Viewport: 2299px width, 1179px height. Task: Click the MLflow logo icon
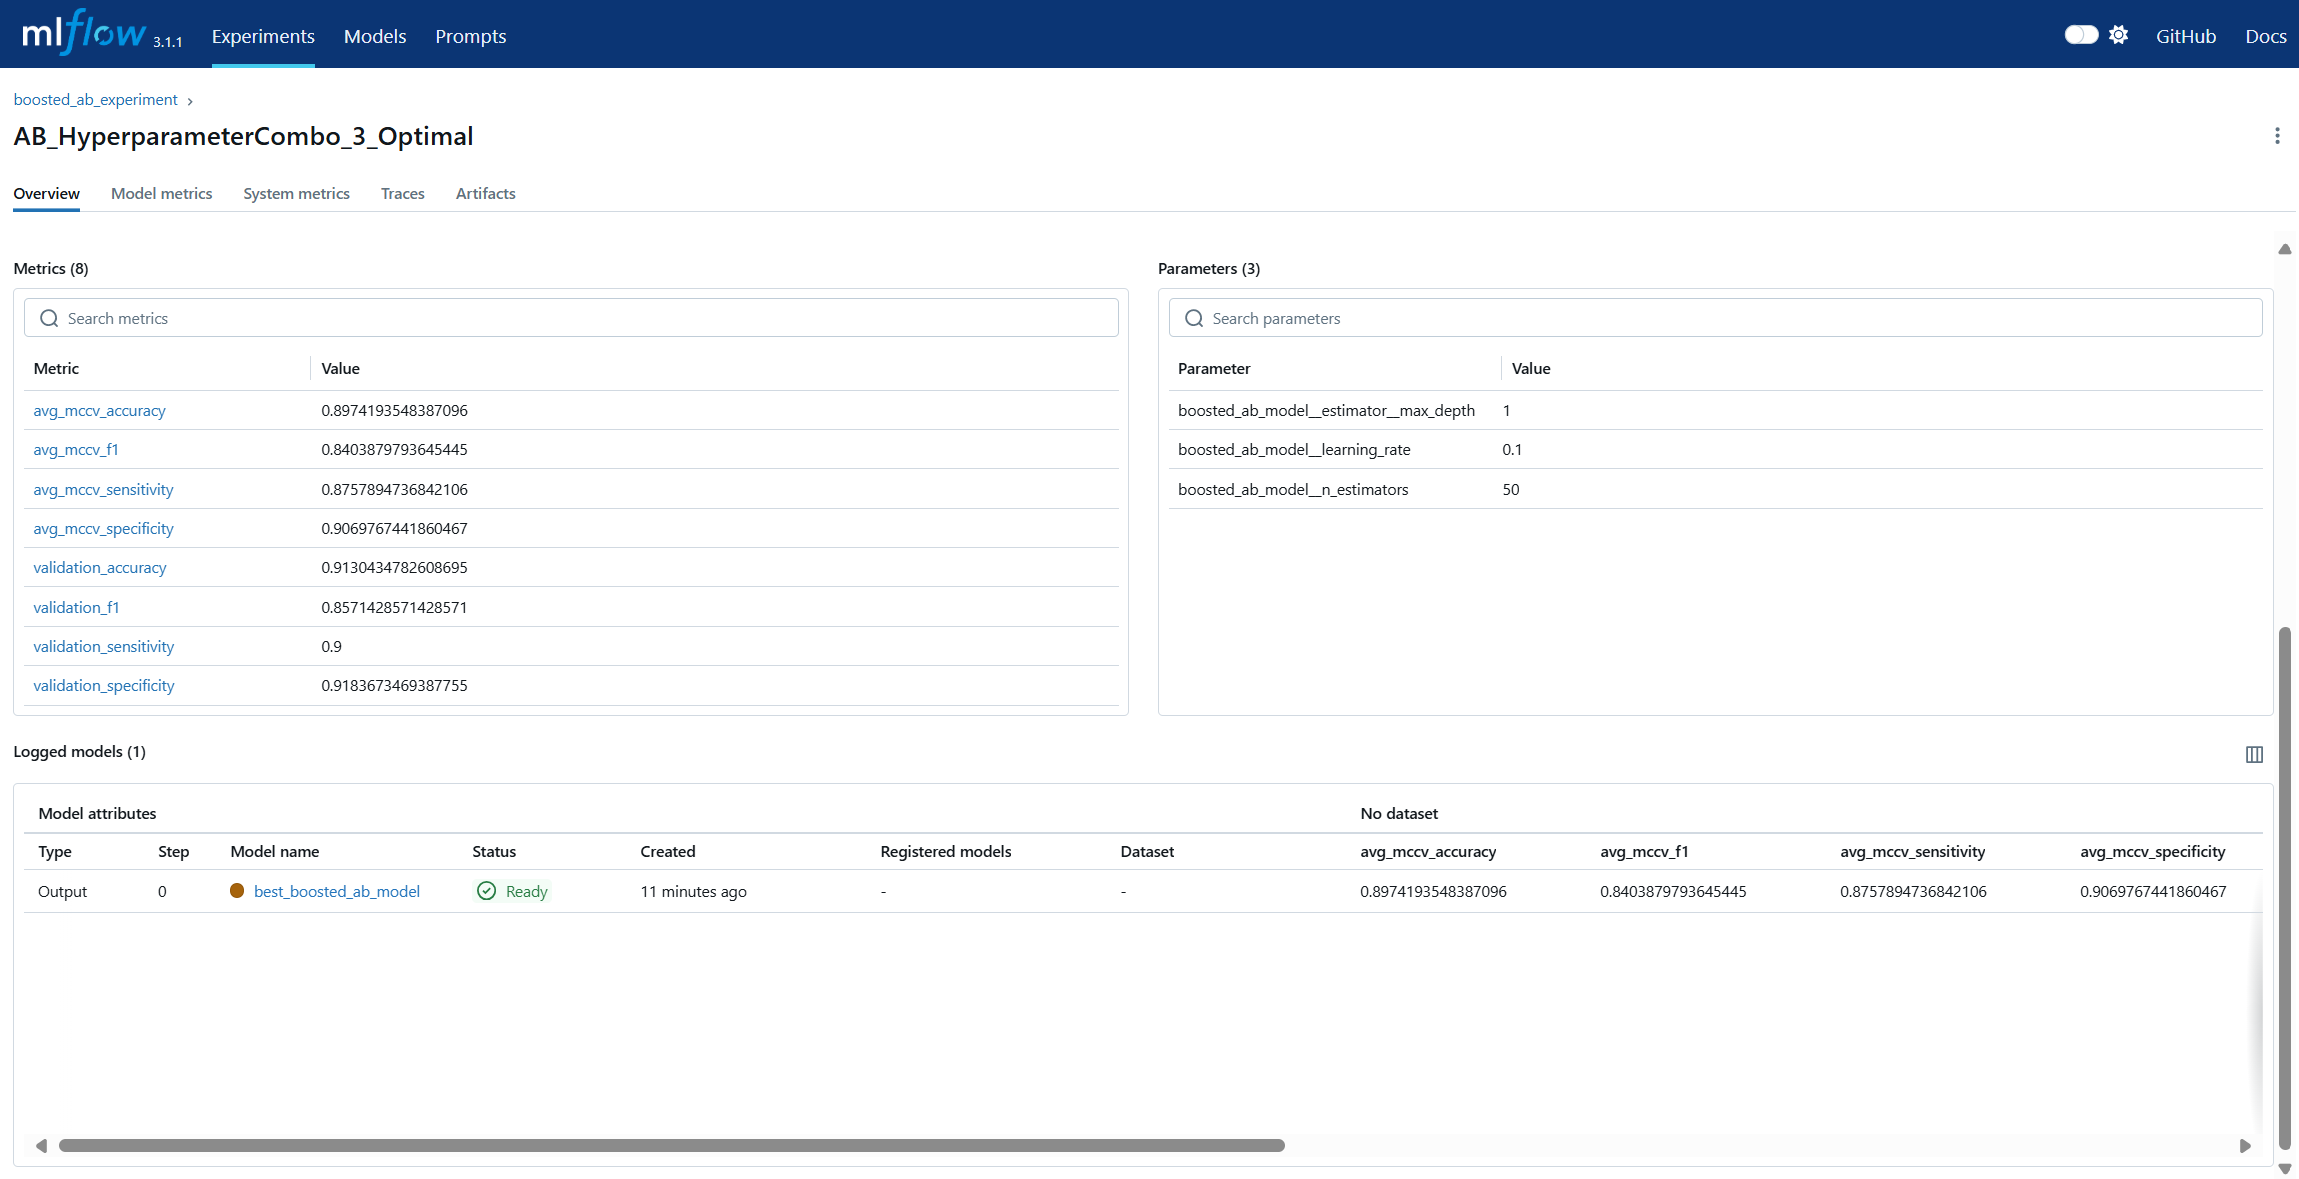click(x=85, y=33)
